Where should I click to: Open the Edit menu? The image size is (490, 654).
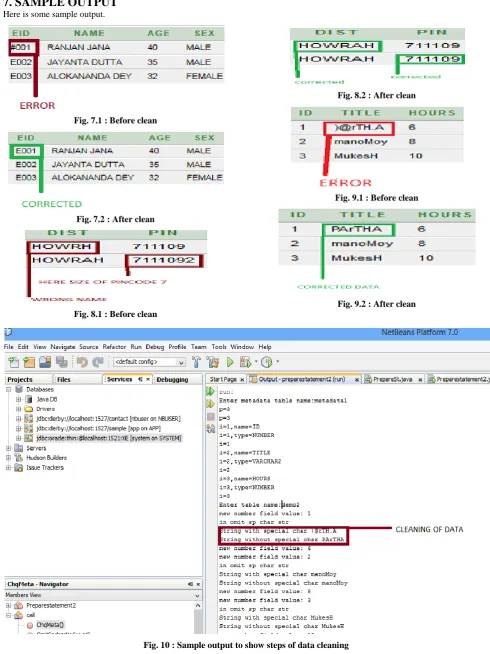click(23, 347)
